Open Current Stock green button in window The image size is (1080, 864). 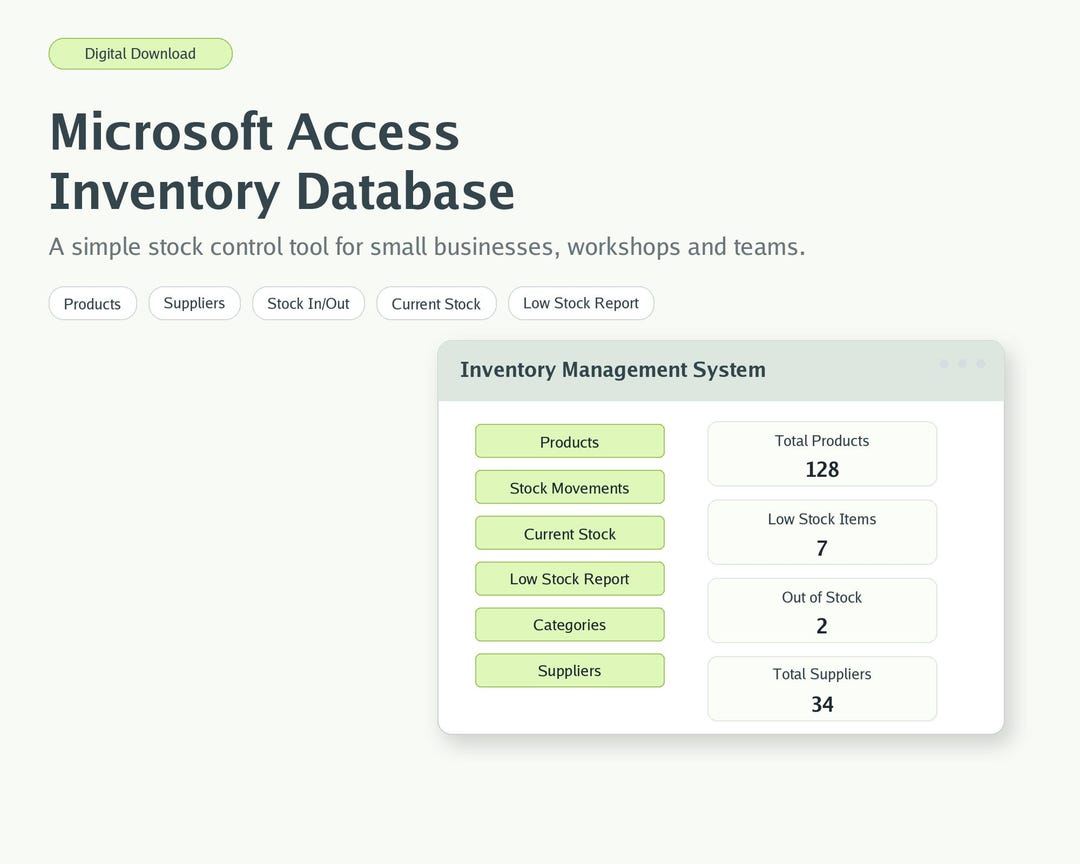point(570,533)
